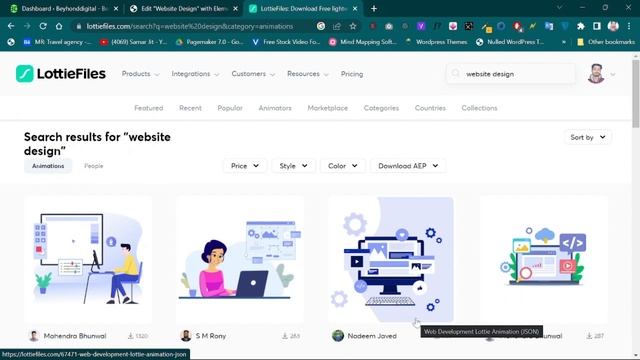The width and height of the screenshot is (640, 360).
Task: Open the Countries section
Action: (x=430, y=108)
